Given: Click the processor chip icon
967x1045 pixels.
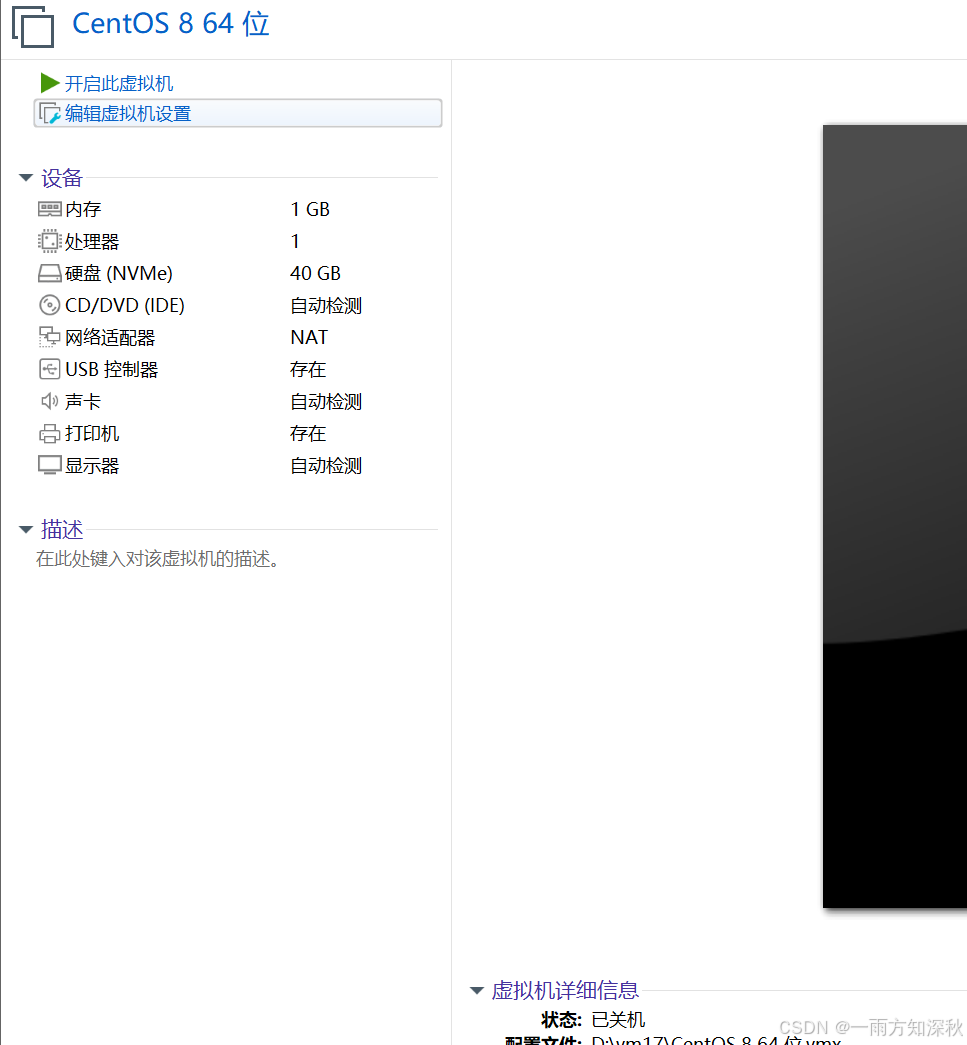Looking at the screenshot, I should click(49, 241).
